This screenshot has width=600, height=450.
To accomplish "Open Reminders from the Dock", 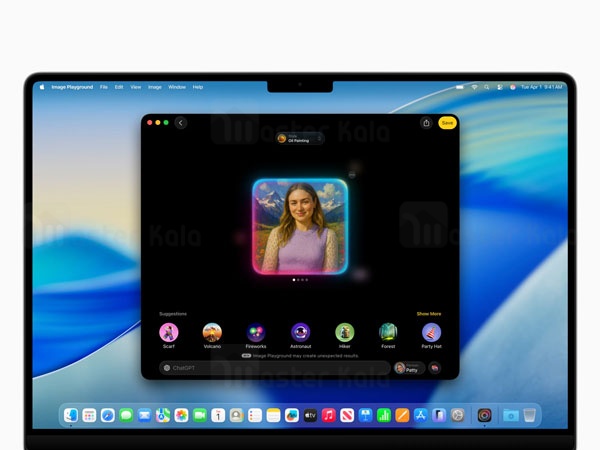I will pyautogui.click(x=255, y=415).
